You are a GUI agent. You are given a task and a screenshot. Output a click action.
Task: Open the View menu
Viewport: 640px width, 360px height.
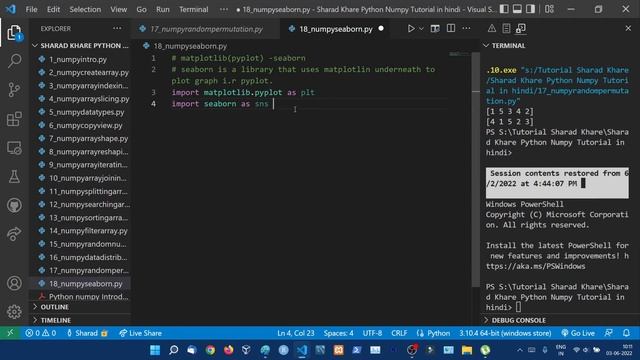[x=118, y=9]
